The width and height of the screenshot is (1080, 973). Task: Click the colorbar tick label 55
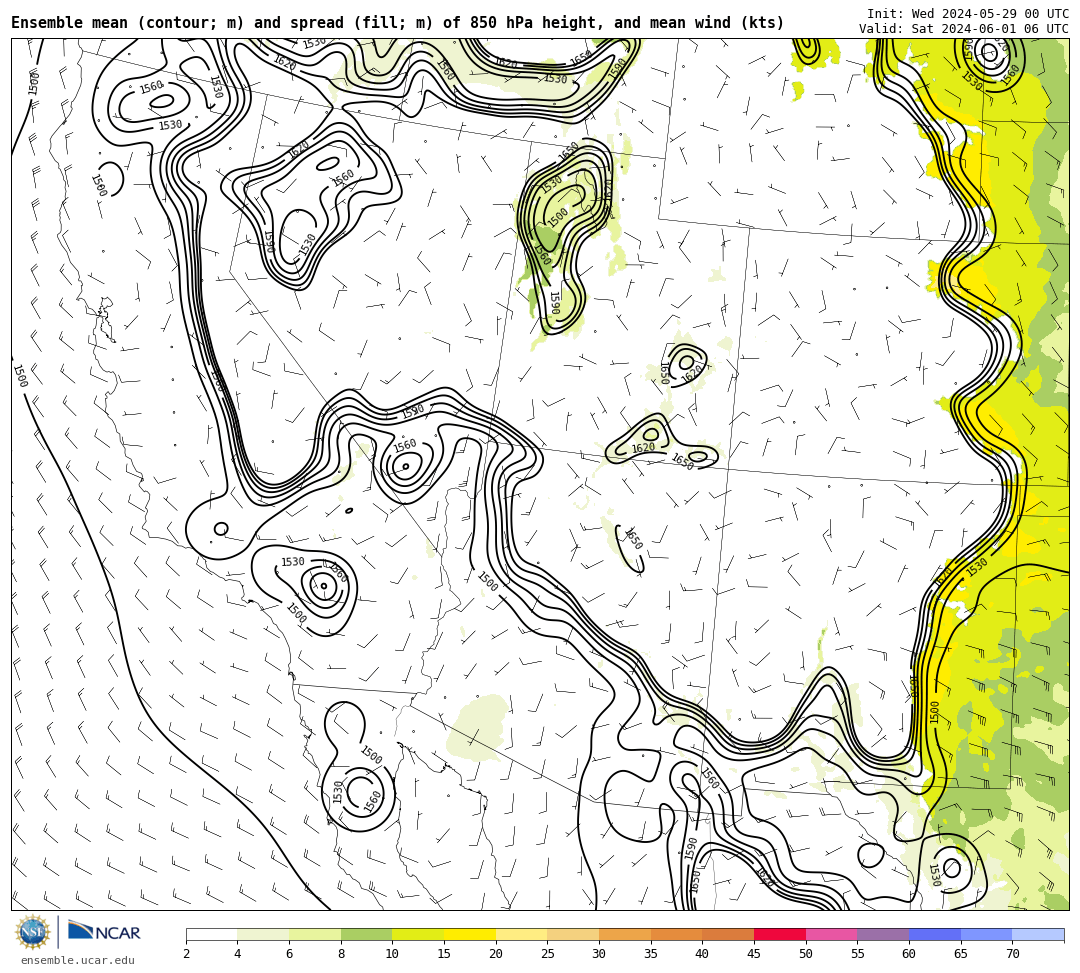point(858,954)
